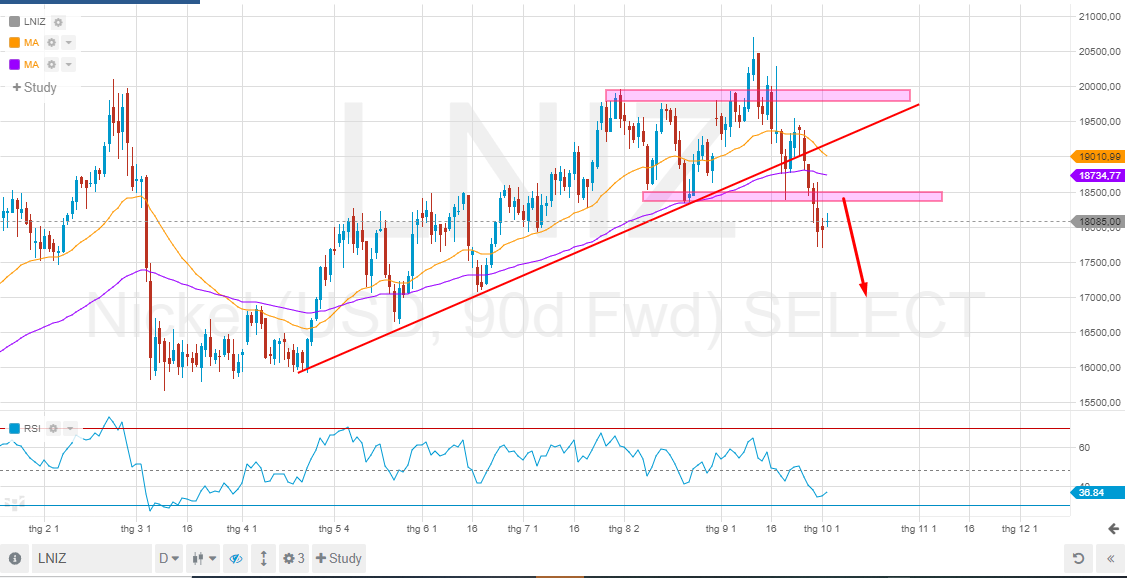This screenshot has height=578, width=1127.
Task: Open settings gear for purple MA
Action: (x=51, y=64)
